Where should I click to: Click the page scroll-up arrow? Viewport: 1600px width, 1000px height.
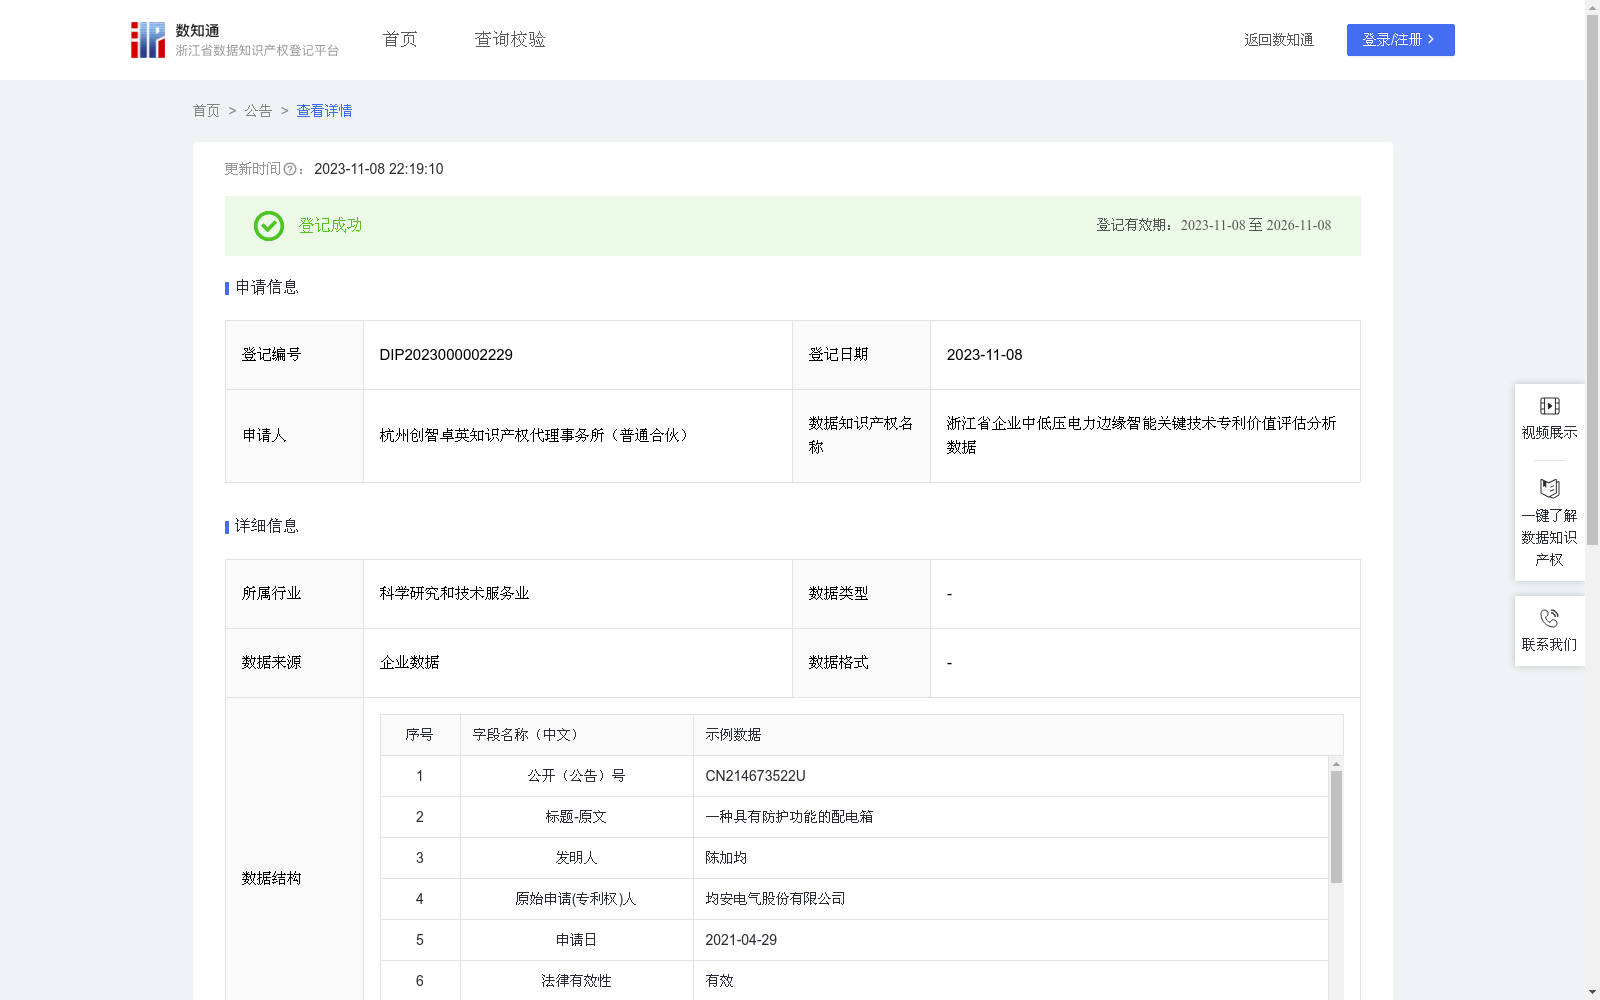coord(1592,7)
